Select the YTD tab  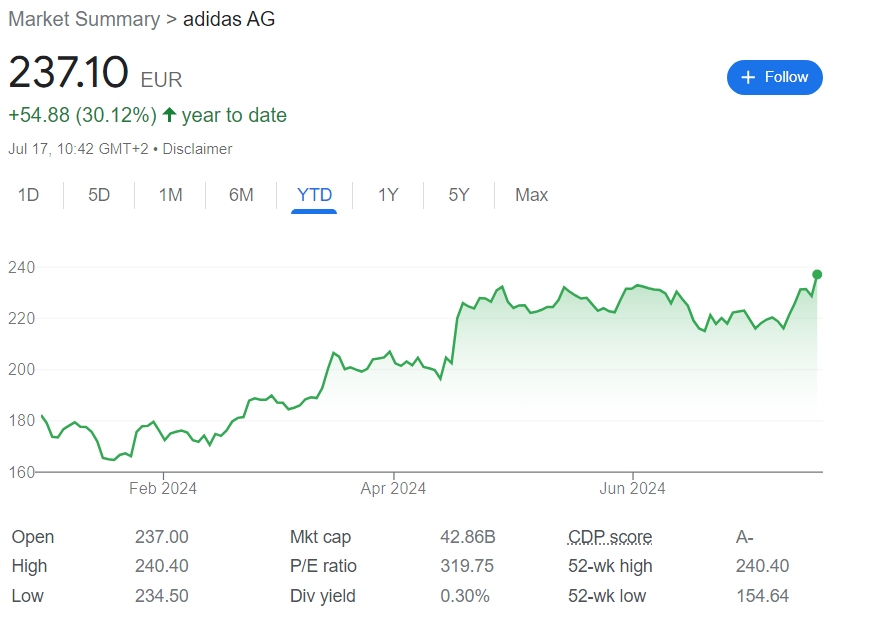pos(314,195)
